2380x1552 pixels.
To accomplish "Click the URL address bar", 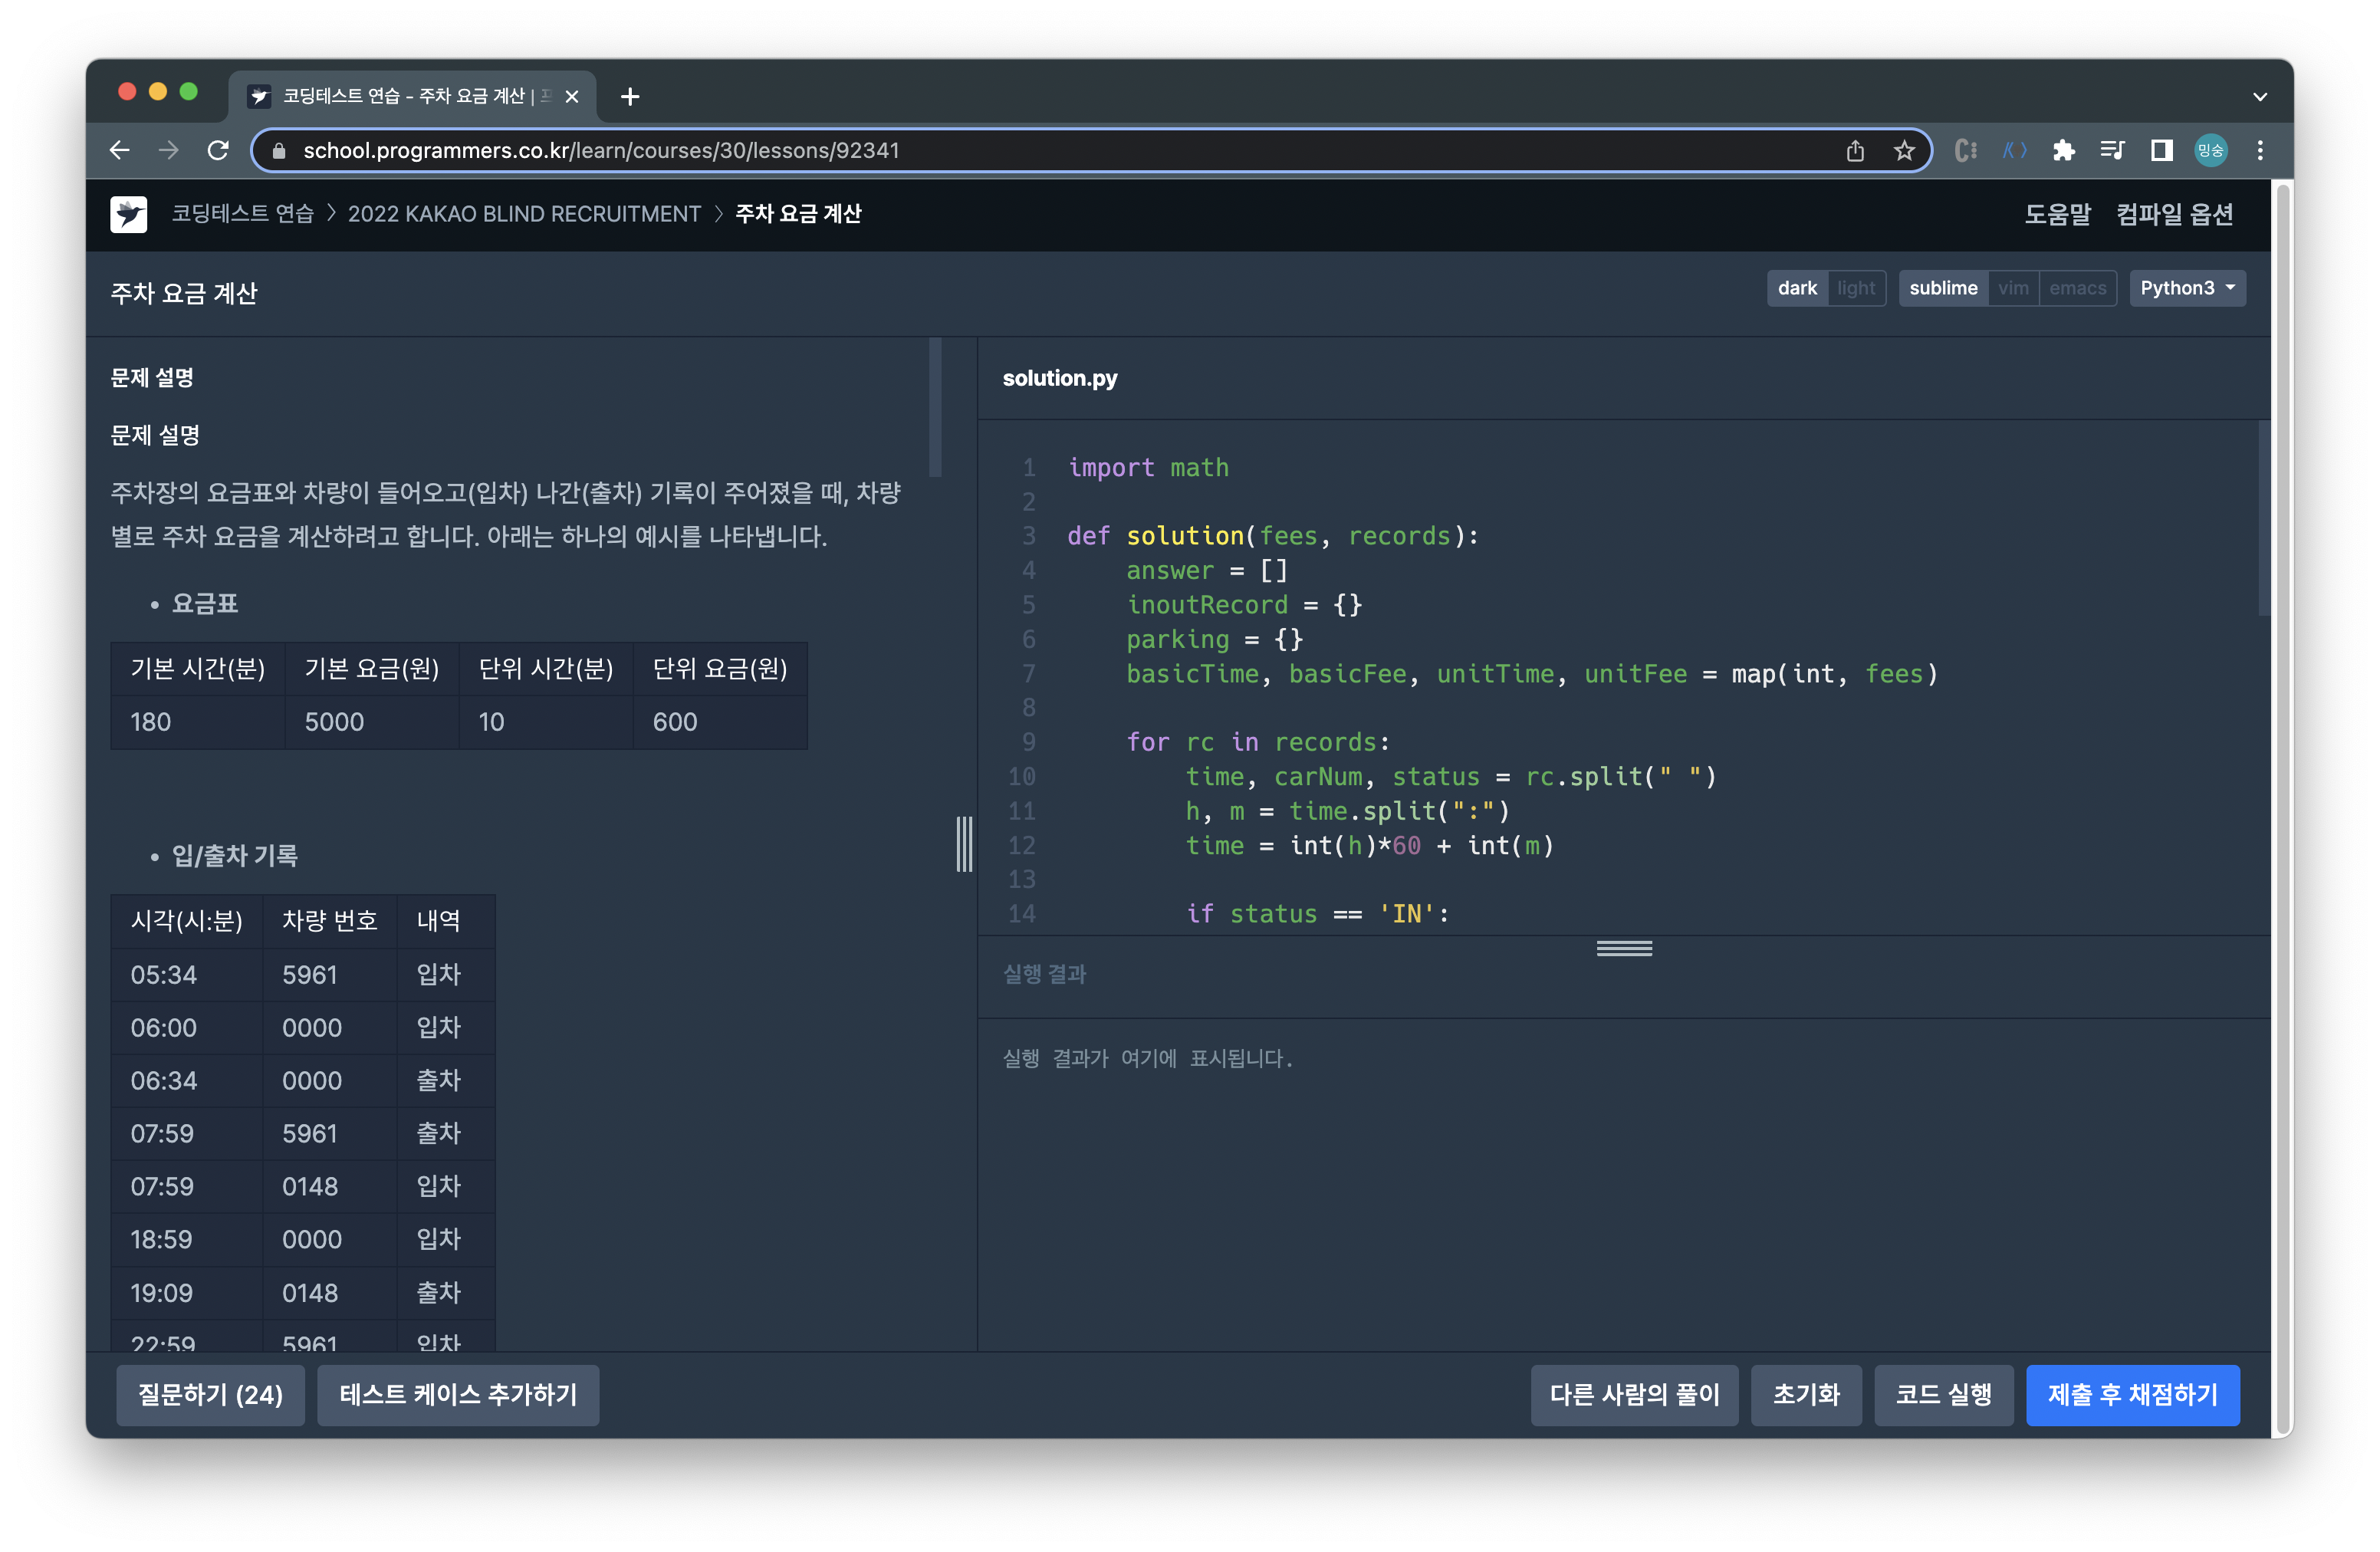I will (1000, 150).
